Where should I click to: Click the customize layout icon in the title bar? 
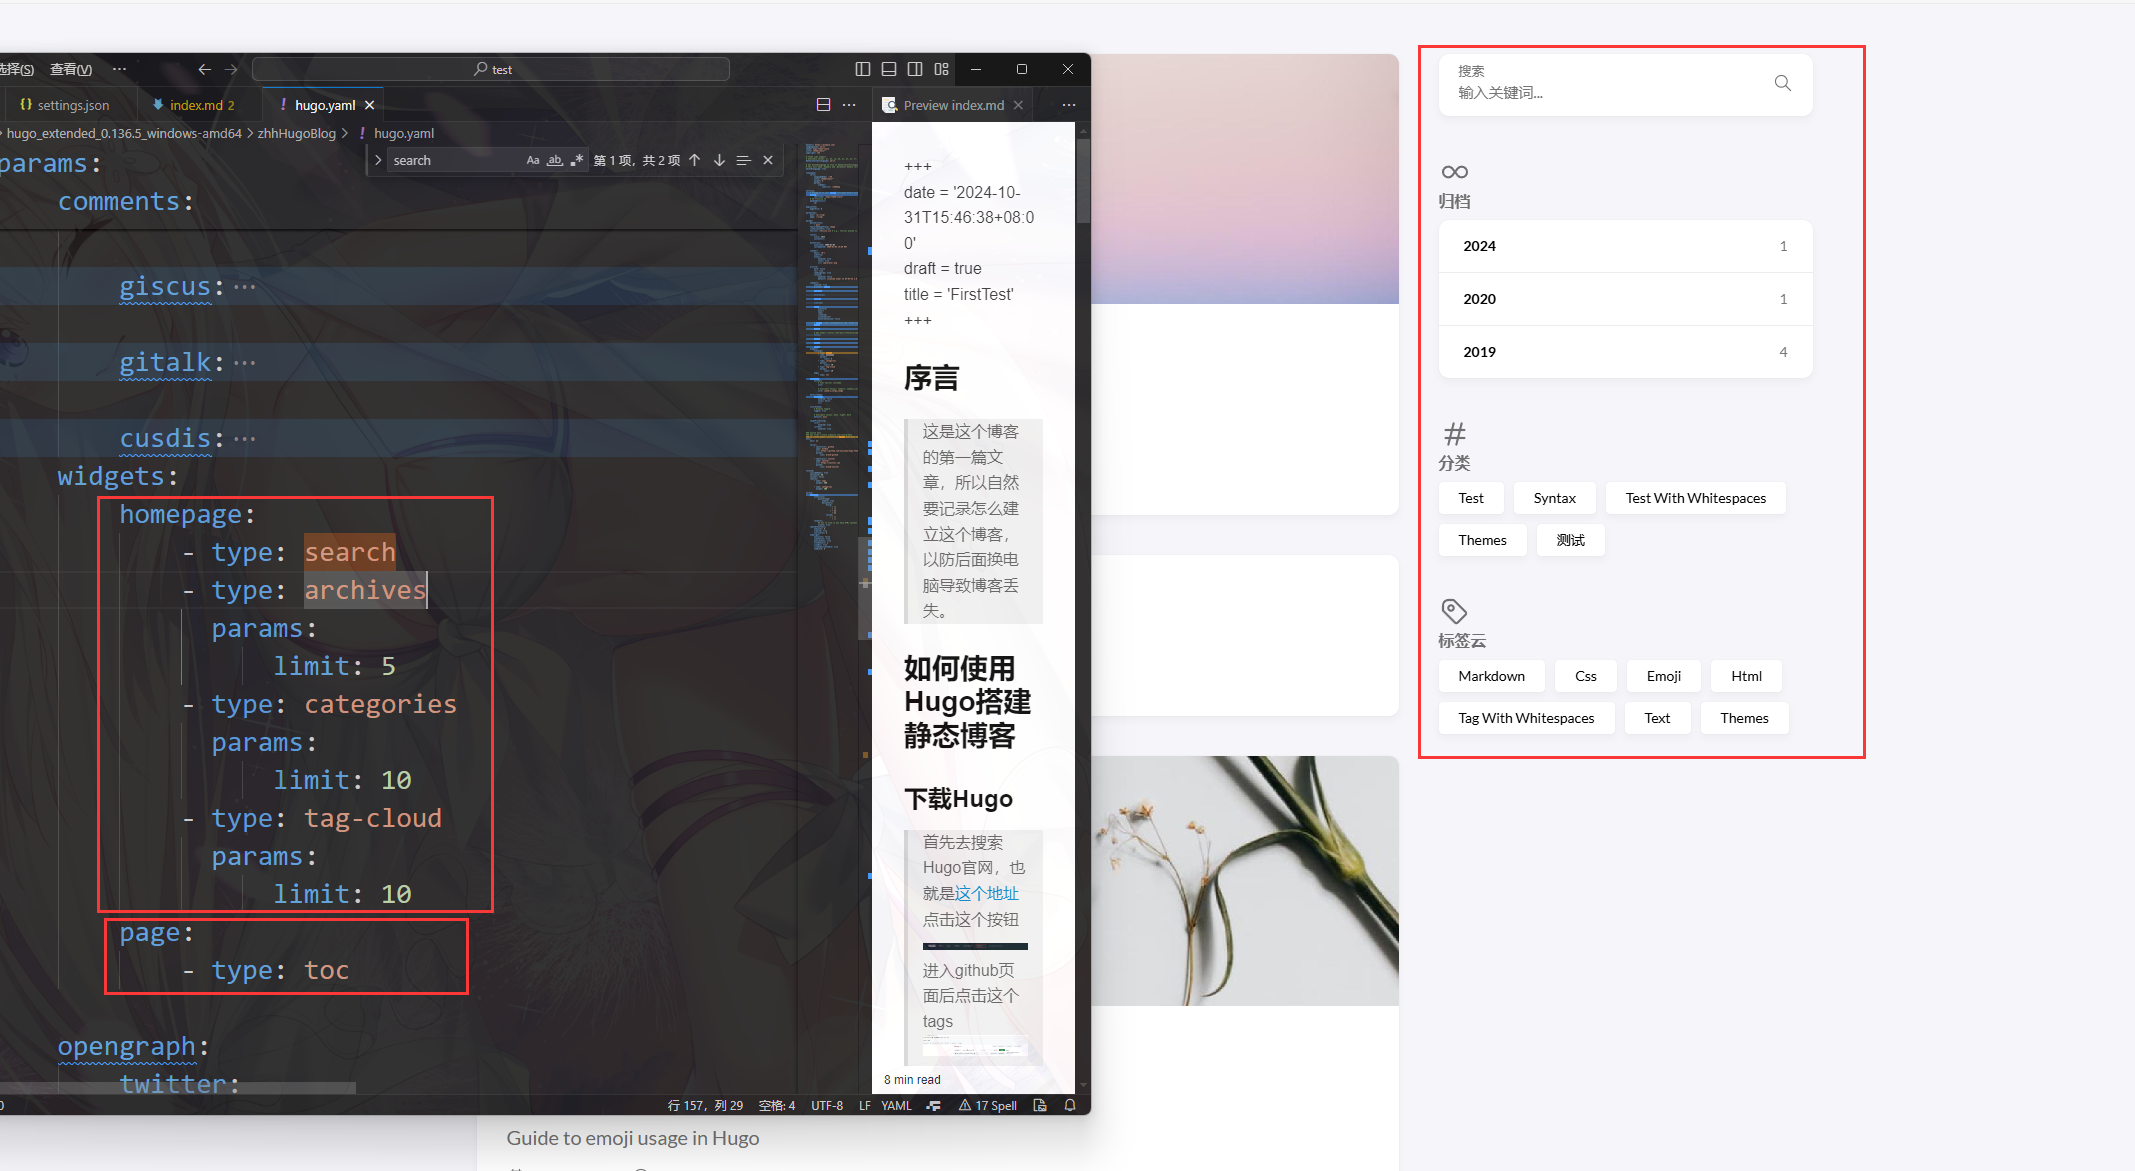(940, 68)
